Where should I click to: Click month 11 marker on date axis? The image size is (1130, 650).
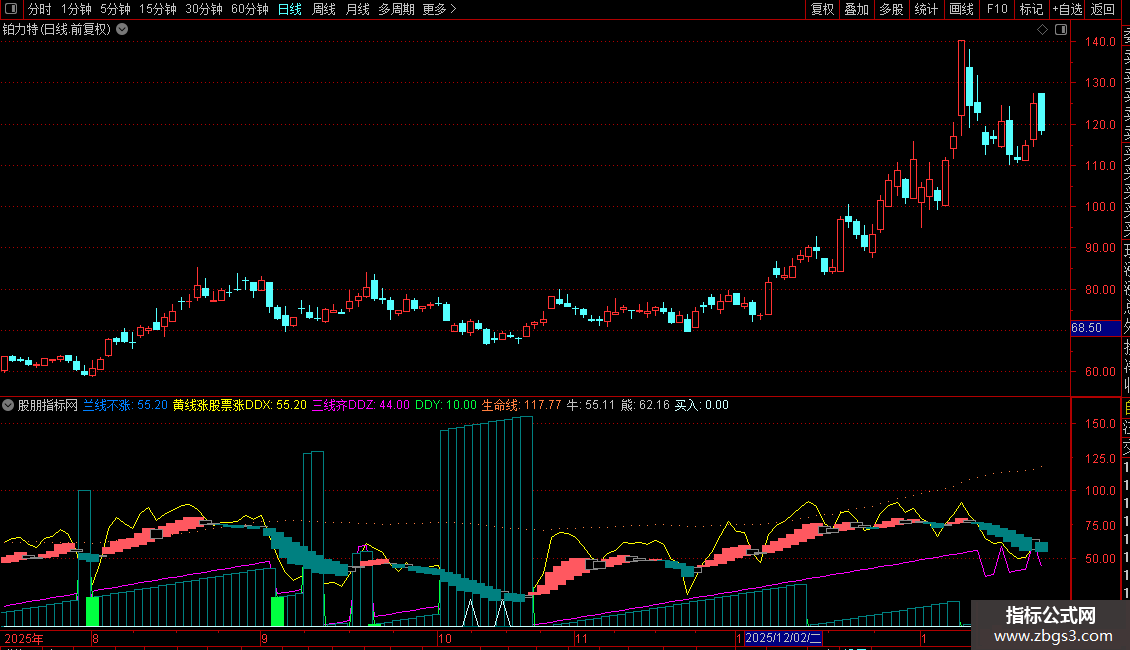[x=581, y=638]
